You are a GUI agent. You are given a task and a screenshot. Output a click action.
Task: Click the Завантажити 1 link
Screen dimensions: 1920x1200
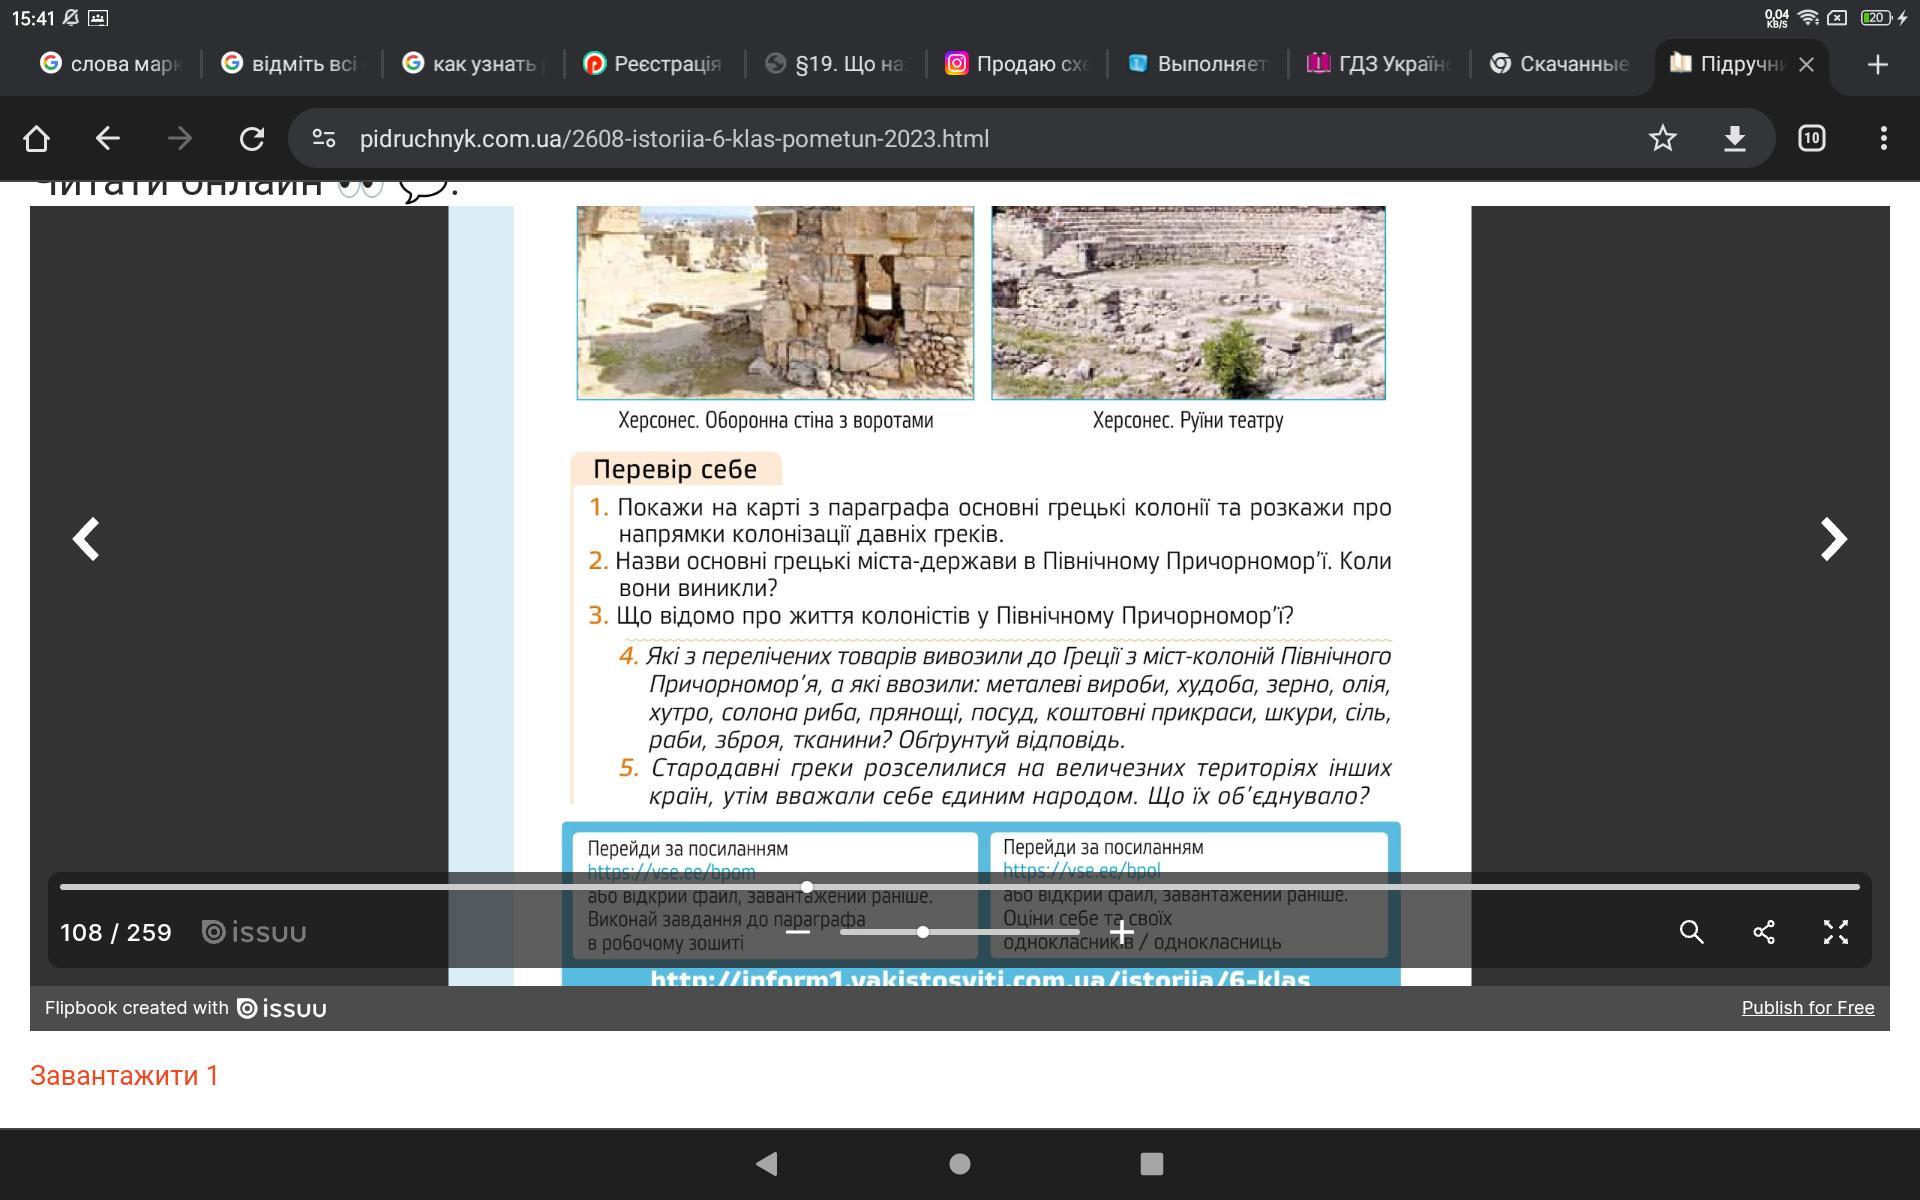[124, 1075]
